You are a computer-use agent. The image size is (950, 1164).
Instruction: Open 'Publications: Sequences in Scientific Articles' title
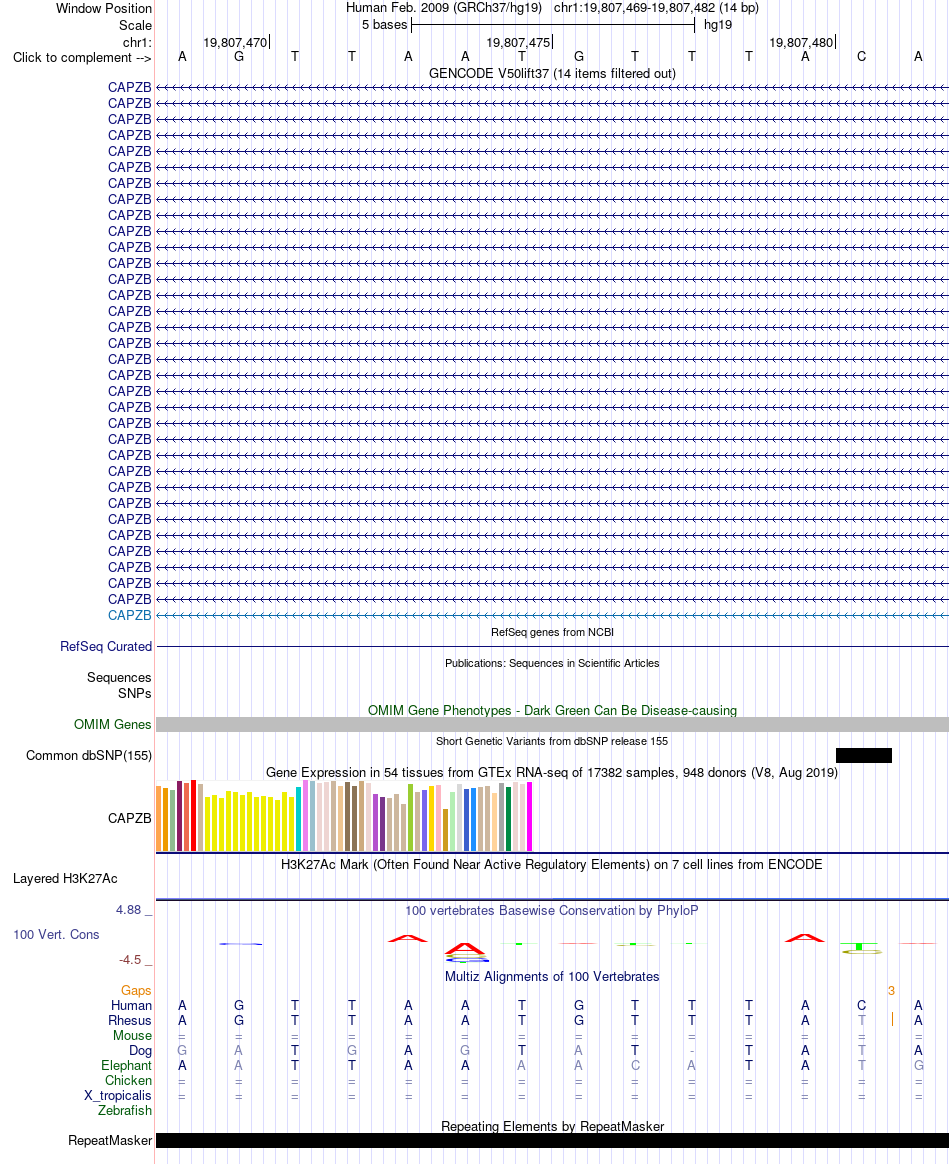552,664
